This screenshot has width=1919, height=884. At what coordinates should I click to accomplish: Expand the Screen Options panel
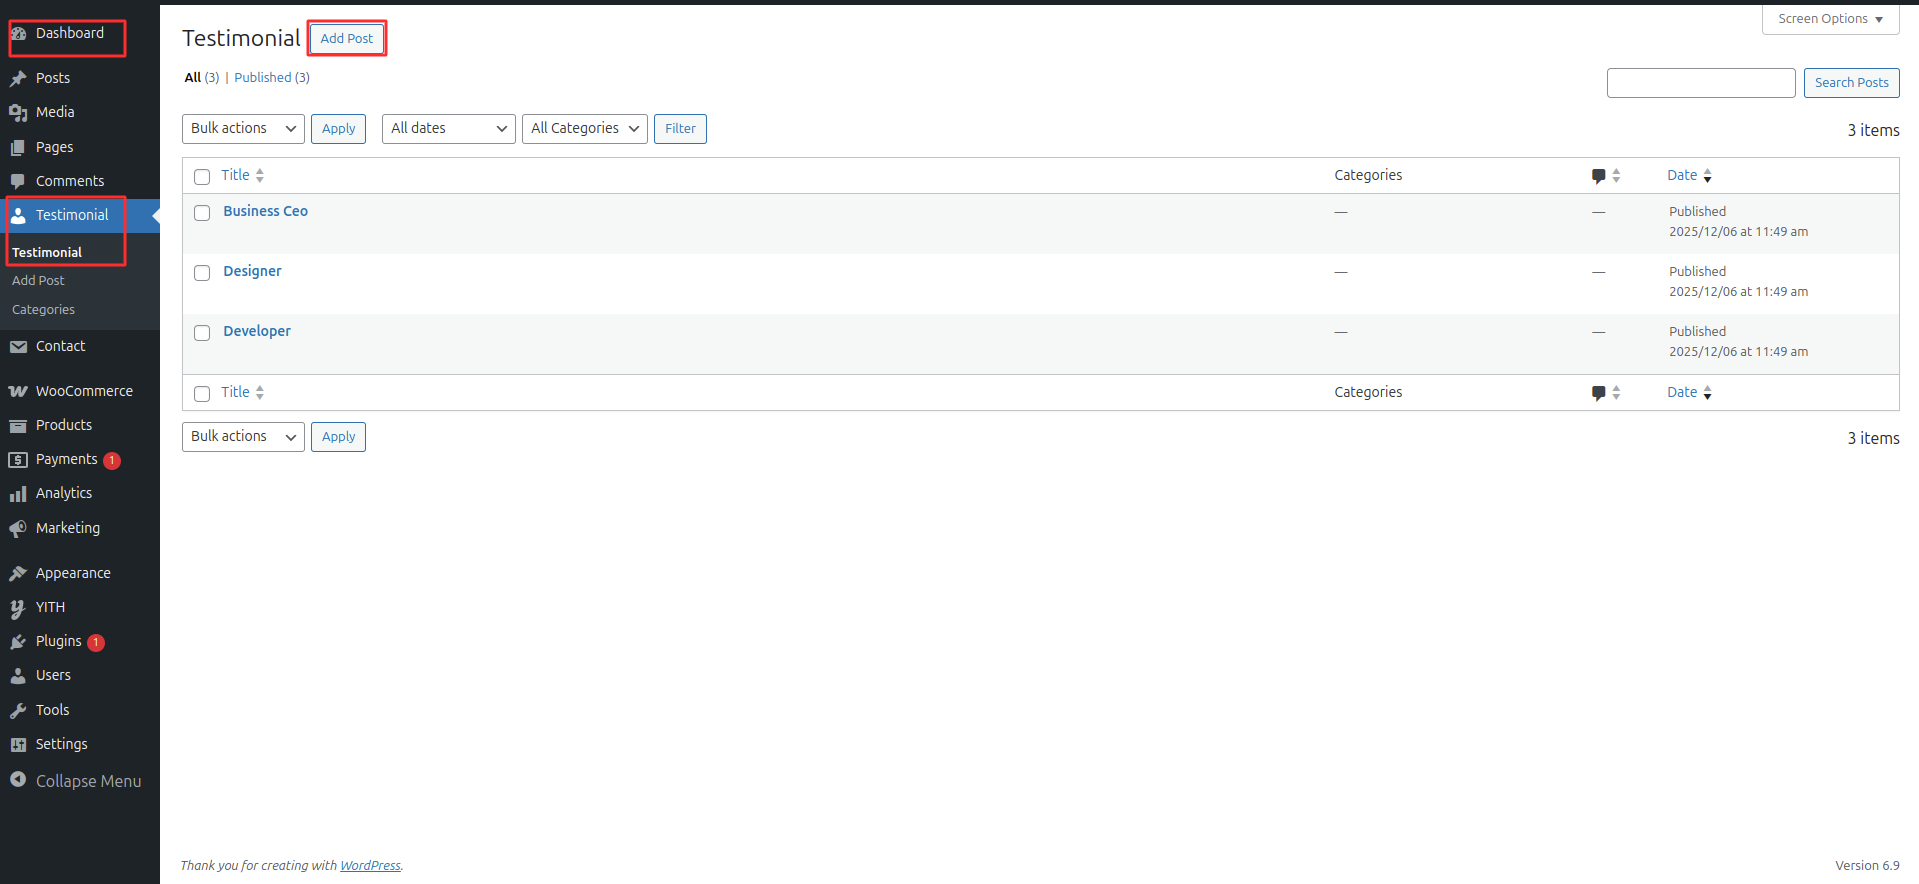click(1830, 19)
